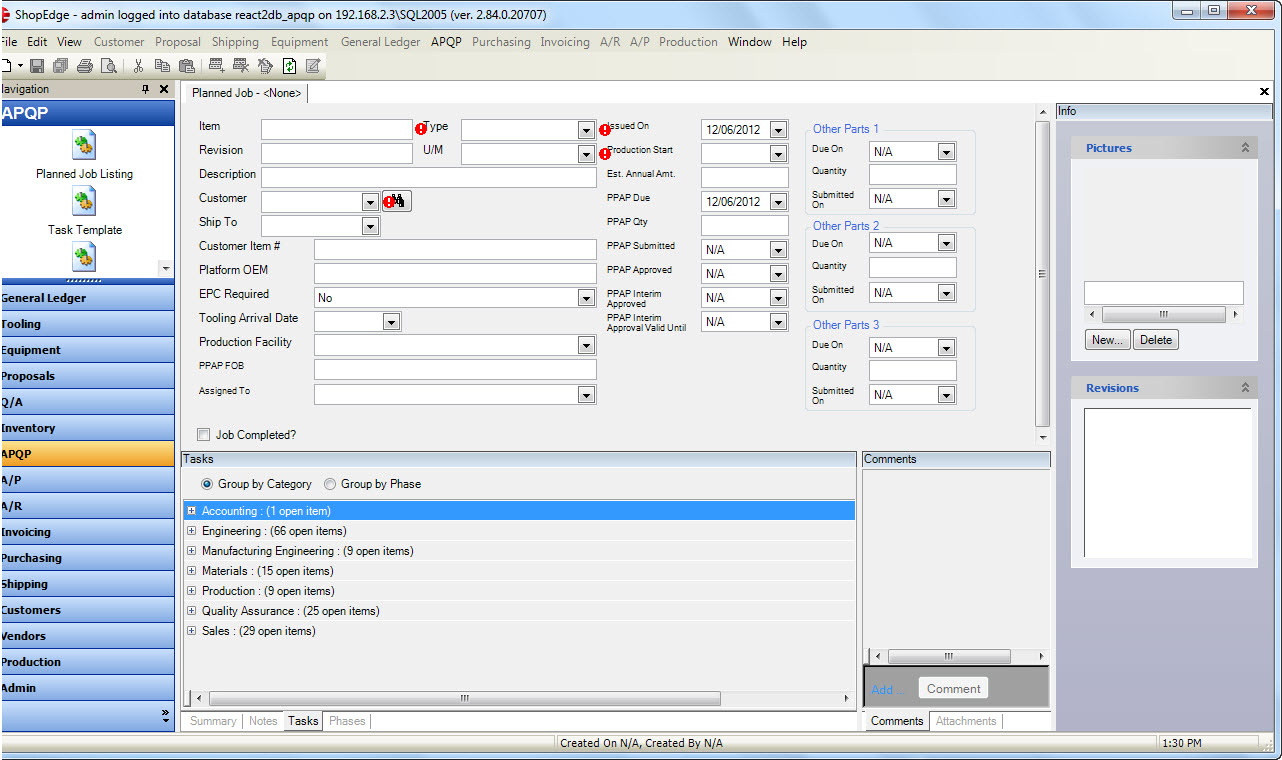Select Group by Category radio button

point(207,484)
